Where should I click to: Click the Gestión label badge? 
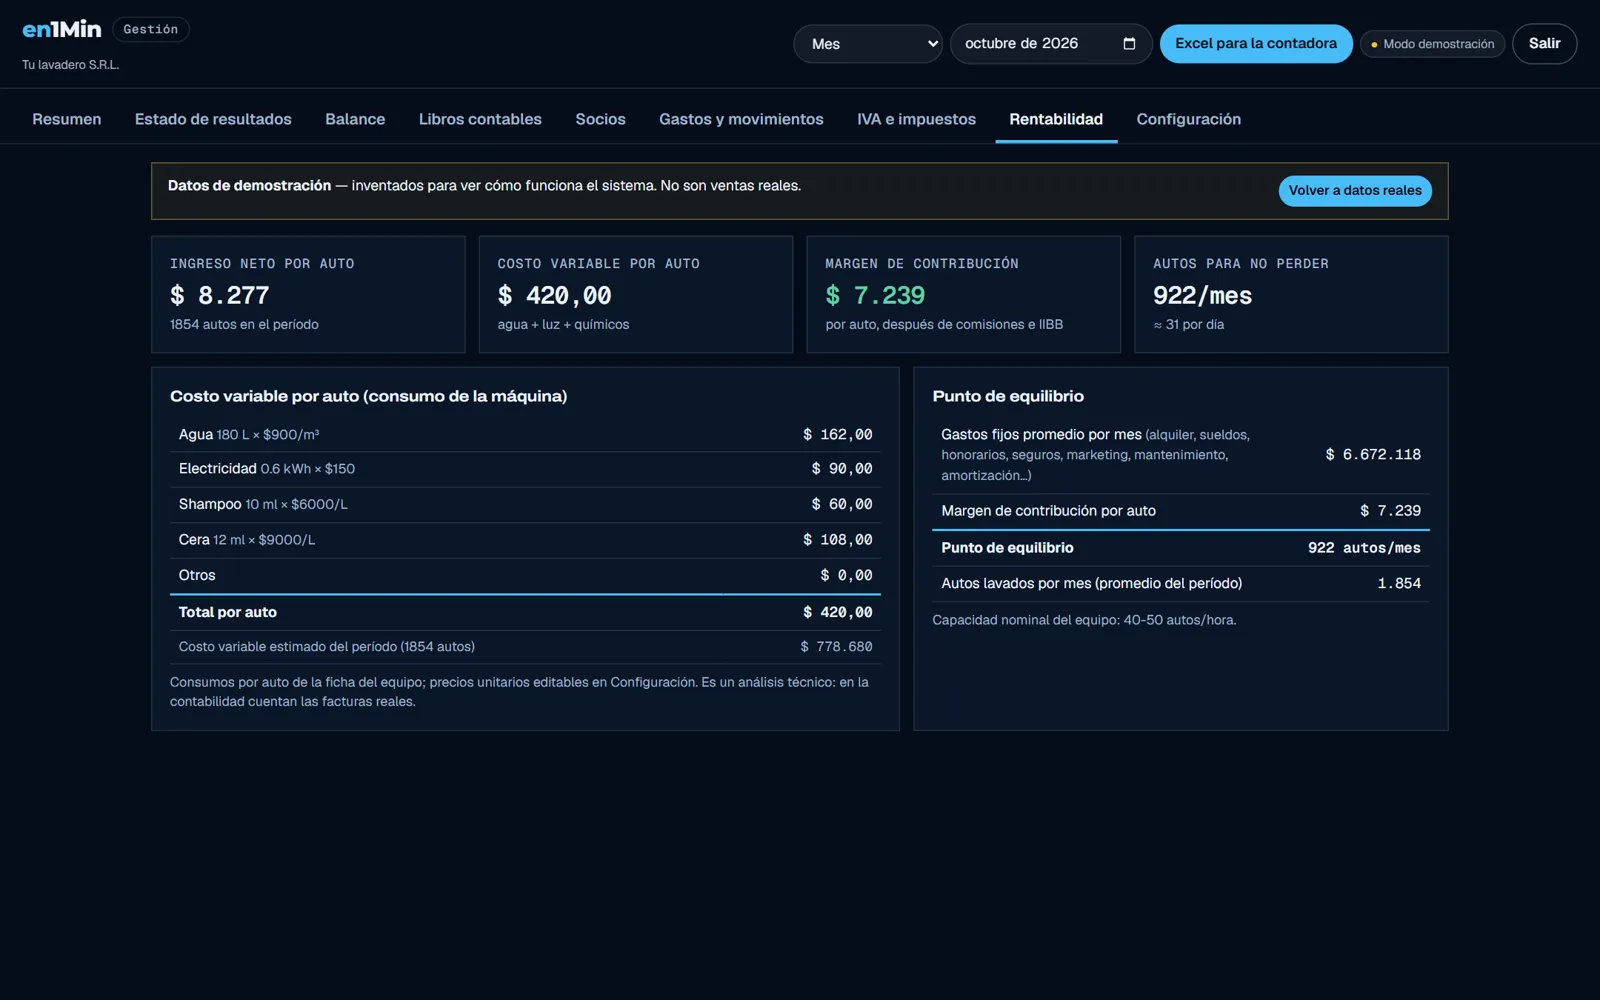point(151,30)
